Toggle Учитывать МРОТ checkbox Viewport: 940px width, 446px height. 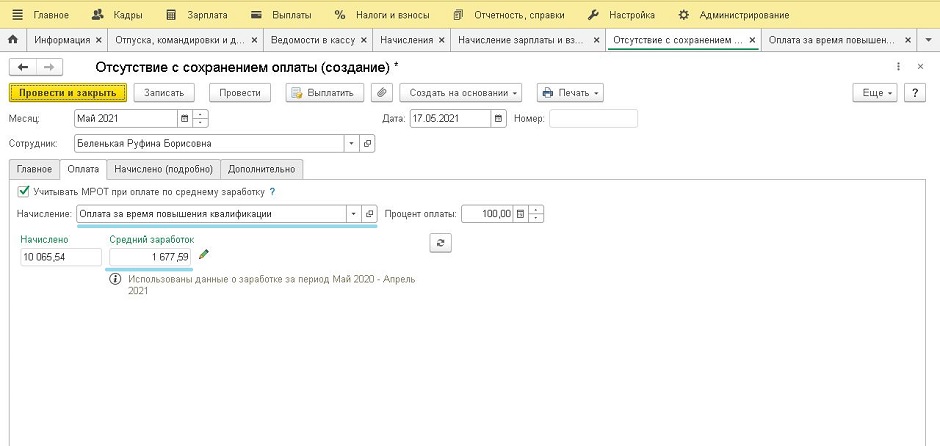point(23,191)
